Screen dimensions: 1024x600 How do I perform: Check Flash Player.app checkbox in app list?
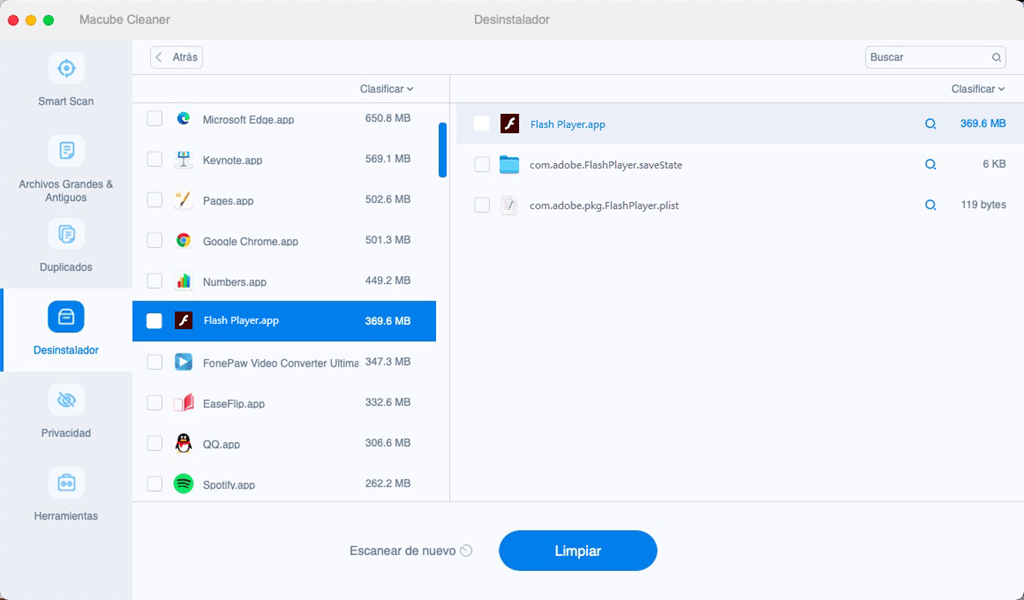pyautogui.click(x=155, y=321)
